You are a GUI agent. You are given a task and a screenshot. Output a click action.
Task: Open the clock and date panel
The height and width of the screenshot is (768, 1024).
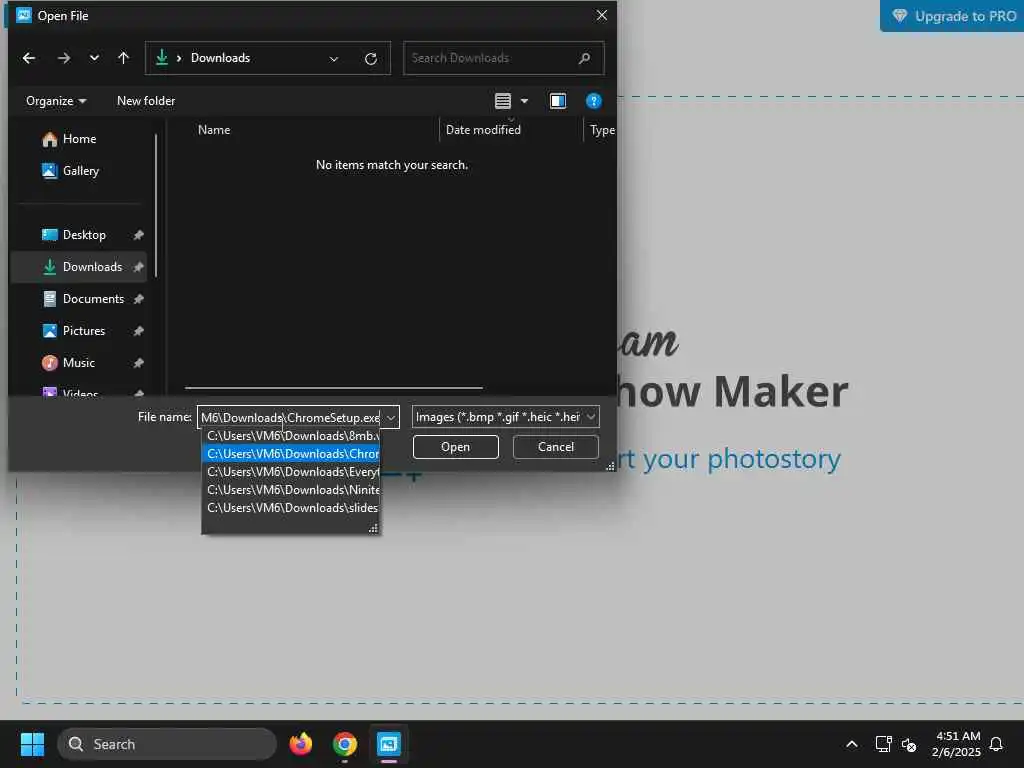956,744
